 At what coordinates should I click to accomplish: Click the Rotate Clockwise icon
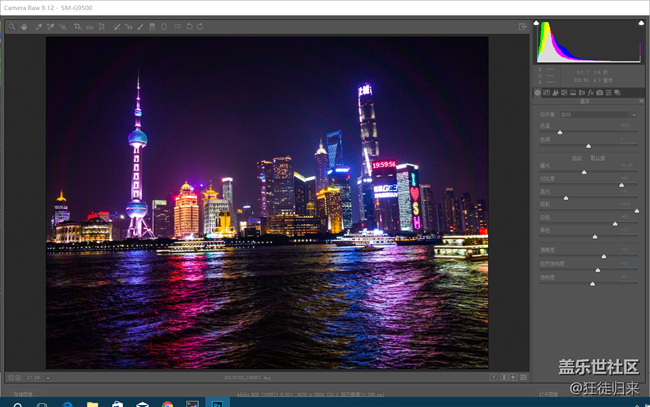(200, 27)
